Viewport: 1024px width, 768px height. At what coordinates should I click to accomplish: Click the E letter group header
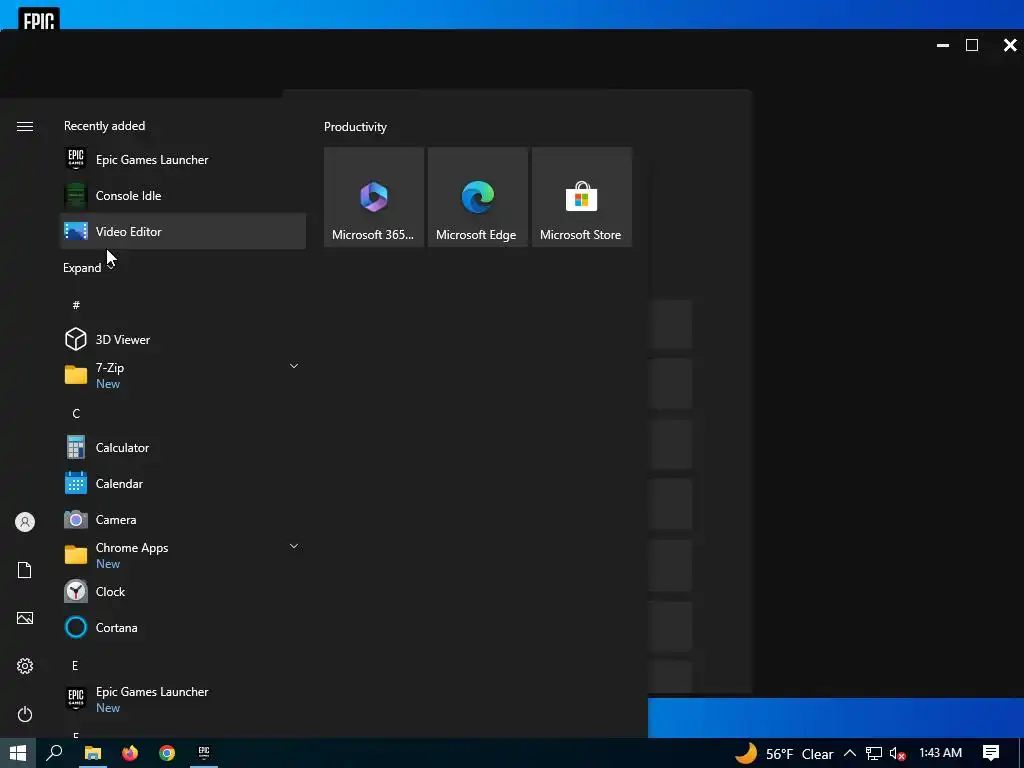point(75,665)
